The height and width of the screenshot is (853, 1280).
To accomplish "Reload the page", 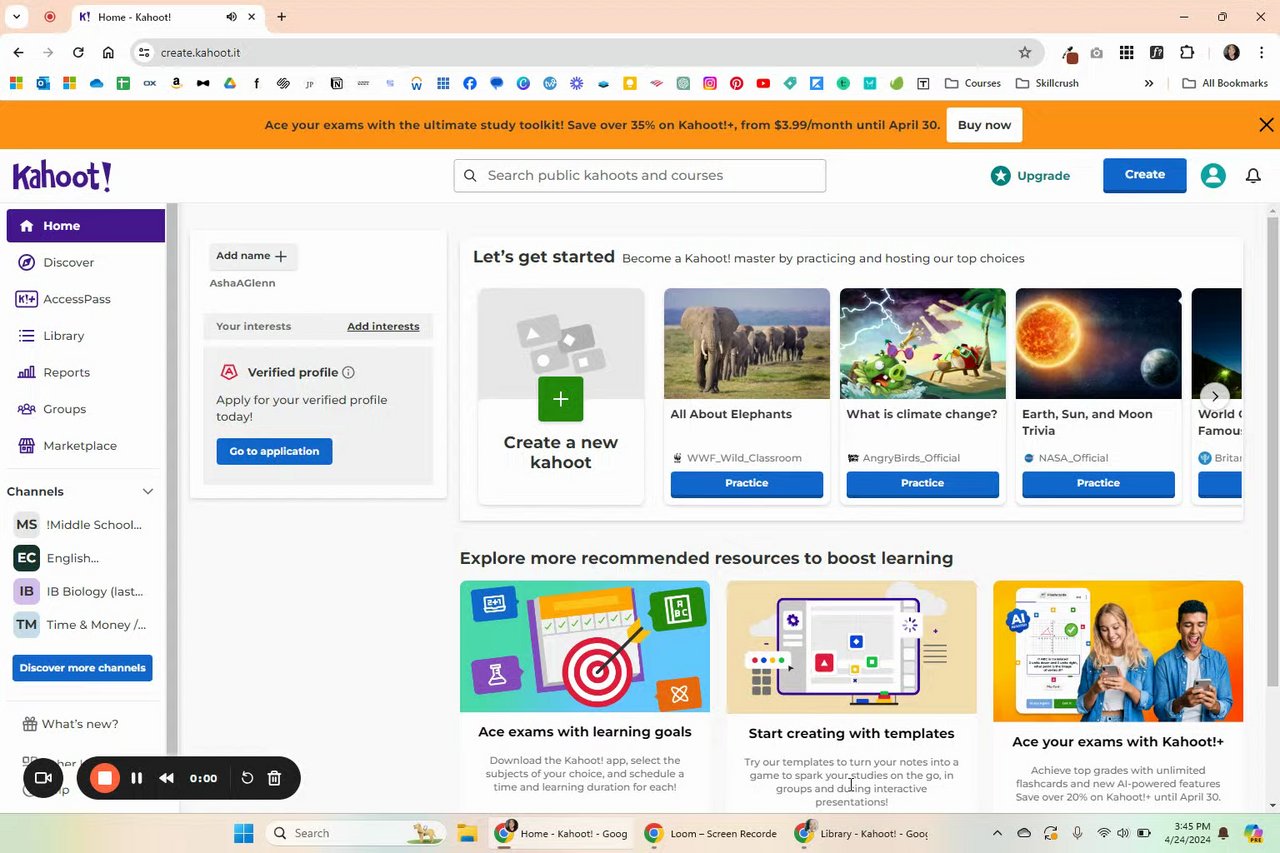I will tap(78, 52).
